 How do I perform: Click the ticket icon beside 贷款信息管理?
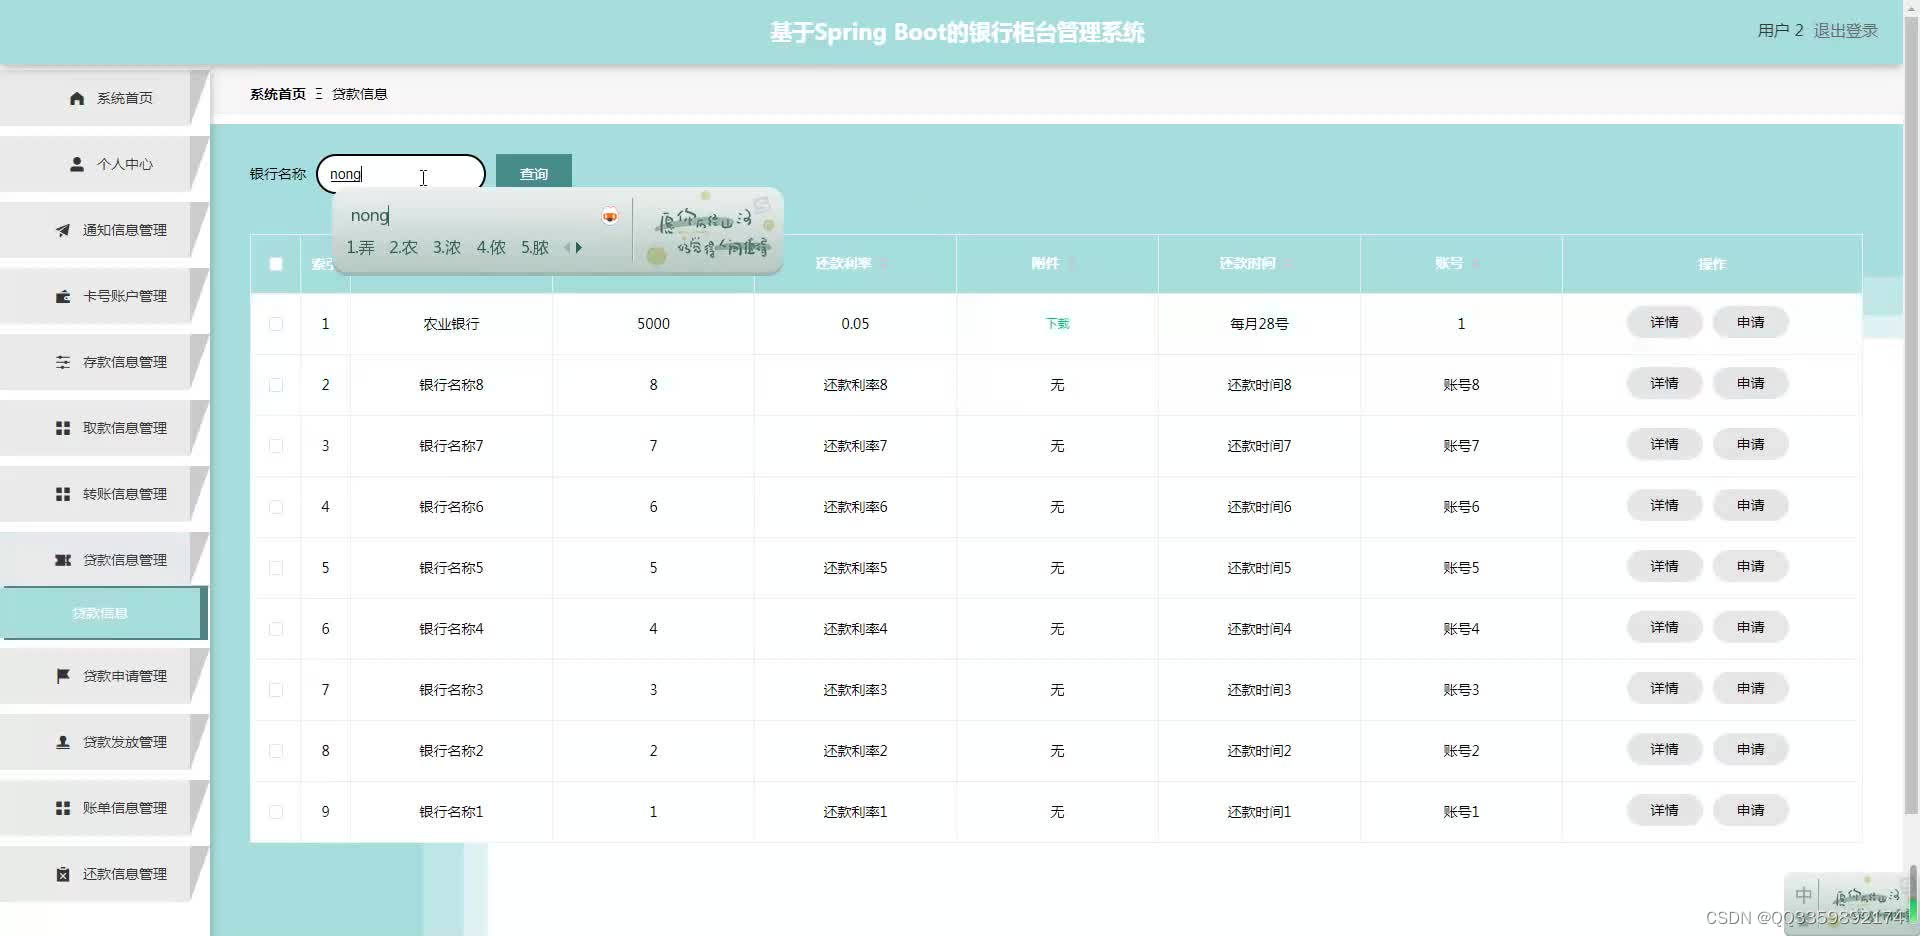pos(63,560)
